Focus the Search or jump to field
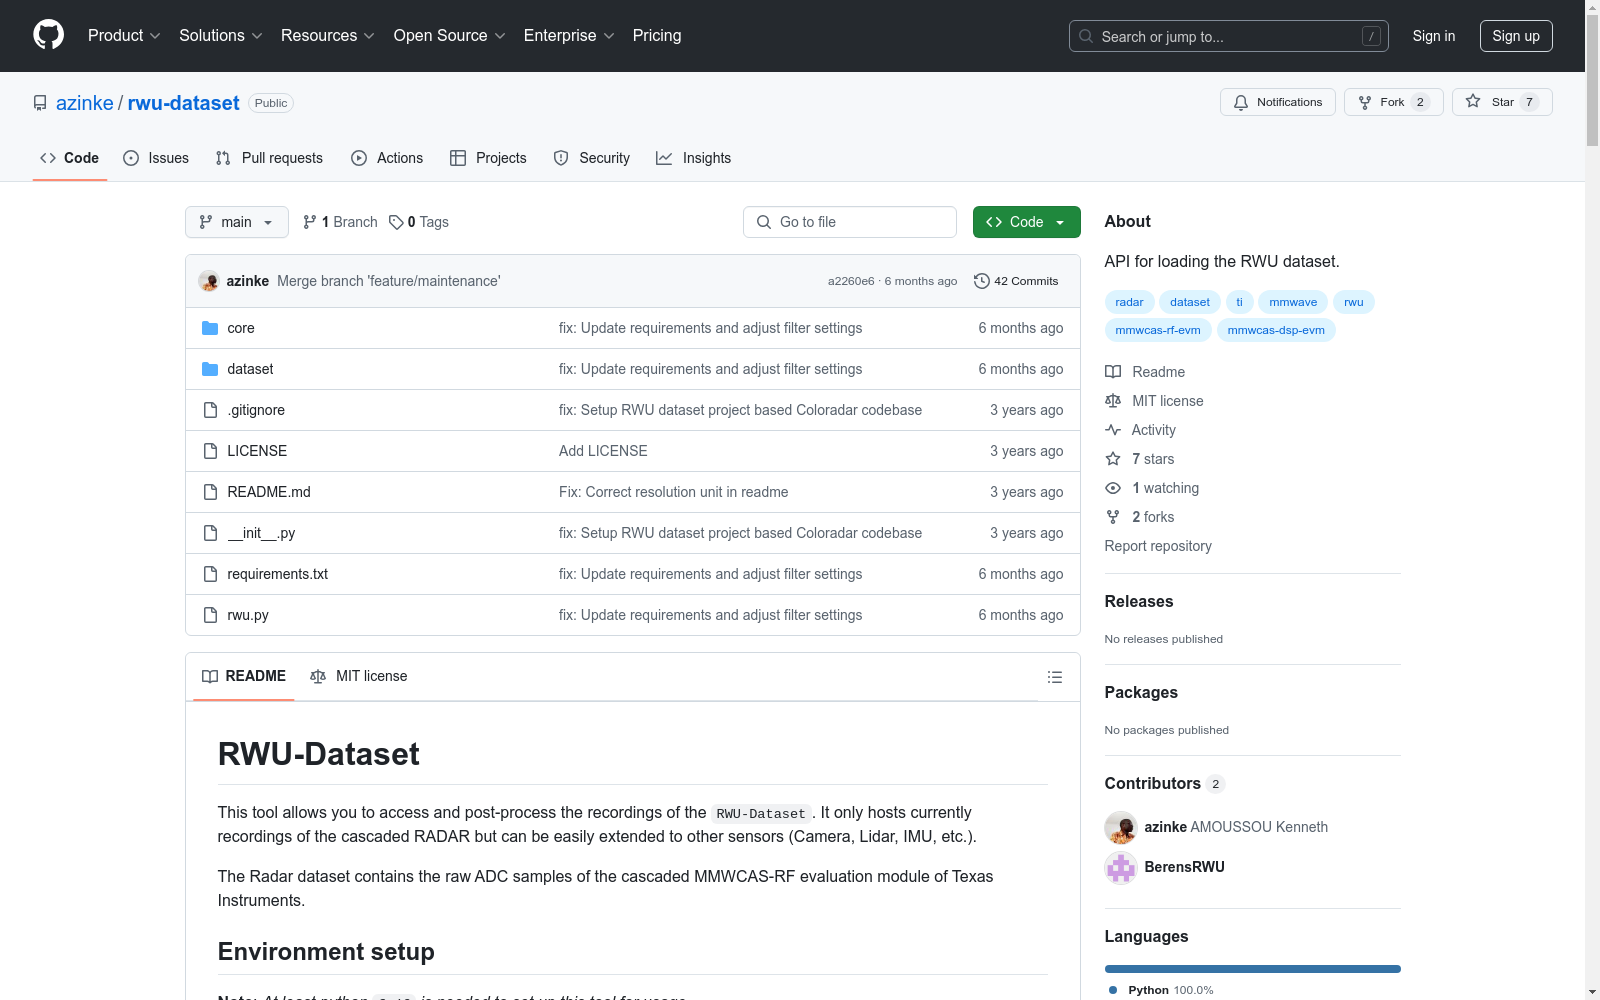The height and width of the screenshot is (1000, 1600). click(x=1229, y=36)
